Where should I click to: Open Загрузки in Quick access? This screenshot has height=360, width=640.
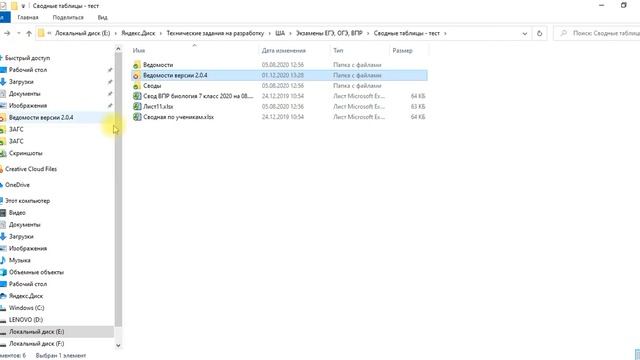(x=21, y=82)
